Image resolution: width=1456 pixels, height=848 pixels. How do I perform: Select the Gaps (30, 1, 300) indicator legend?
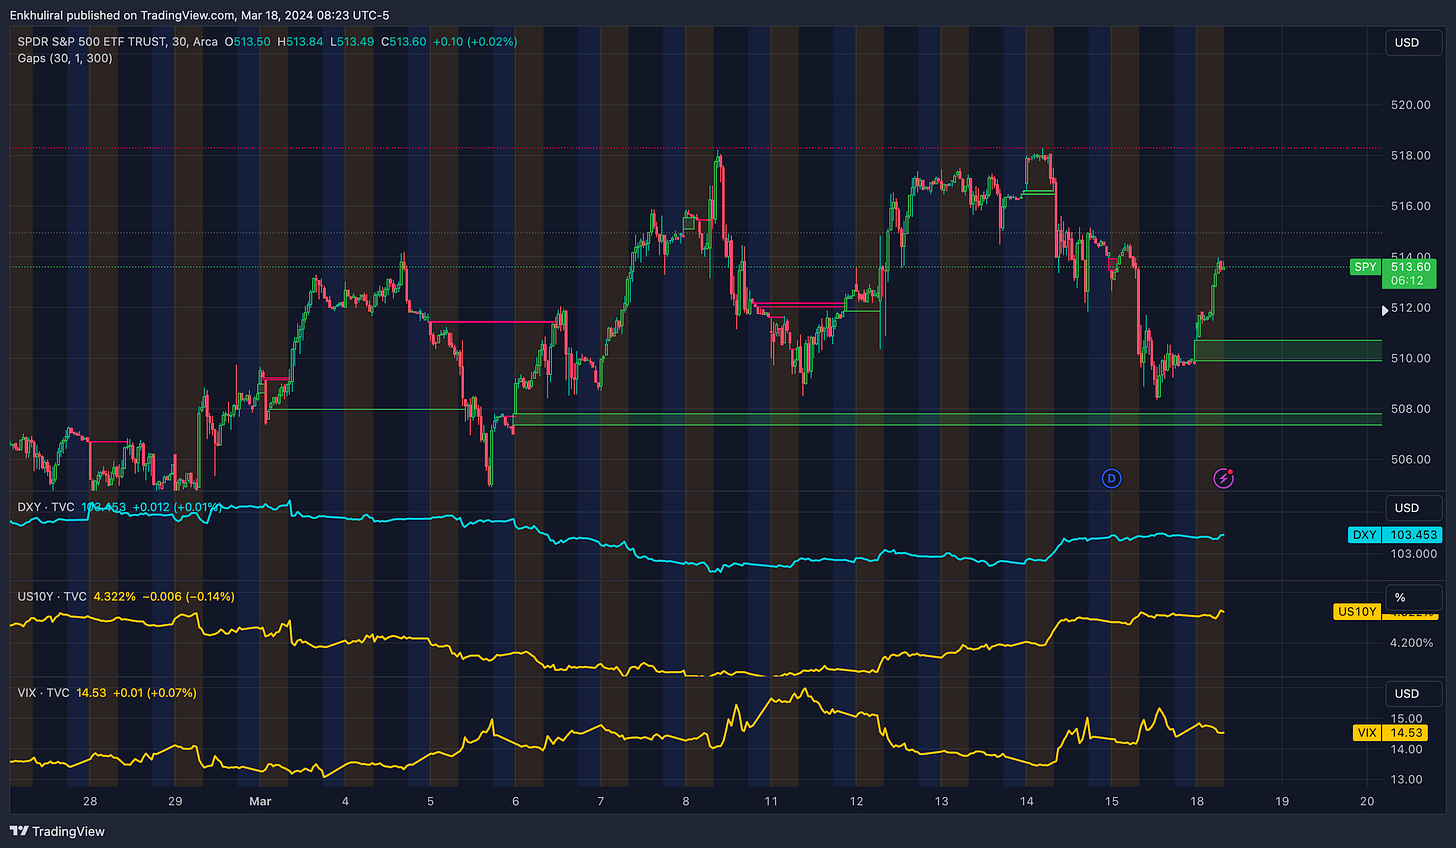(65, 58)
